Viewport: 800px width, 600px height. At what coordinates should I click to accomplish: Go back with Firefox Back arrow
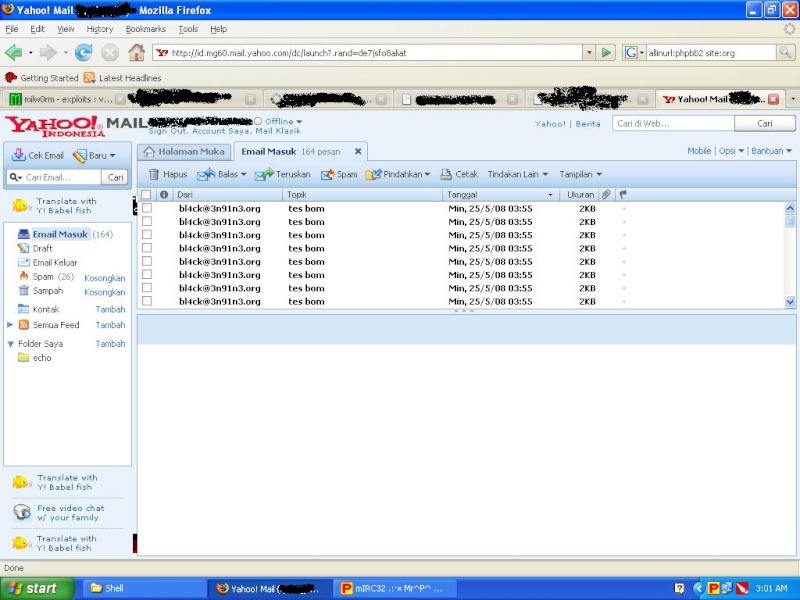tap(13, 53)
